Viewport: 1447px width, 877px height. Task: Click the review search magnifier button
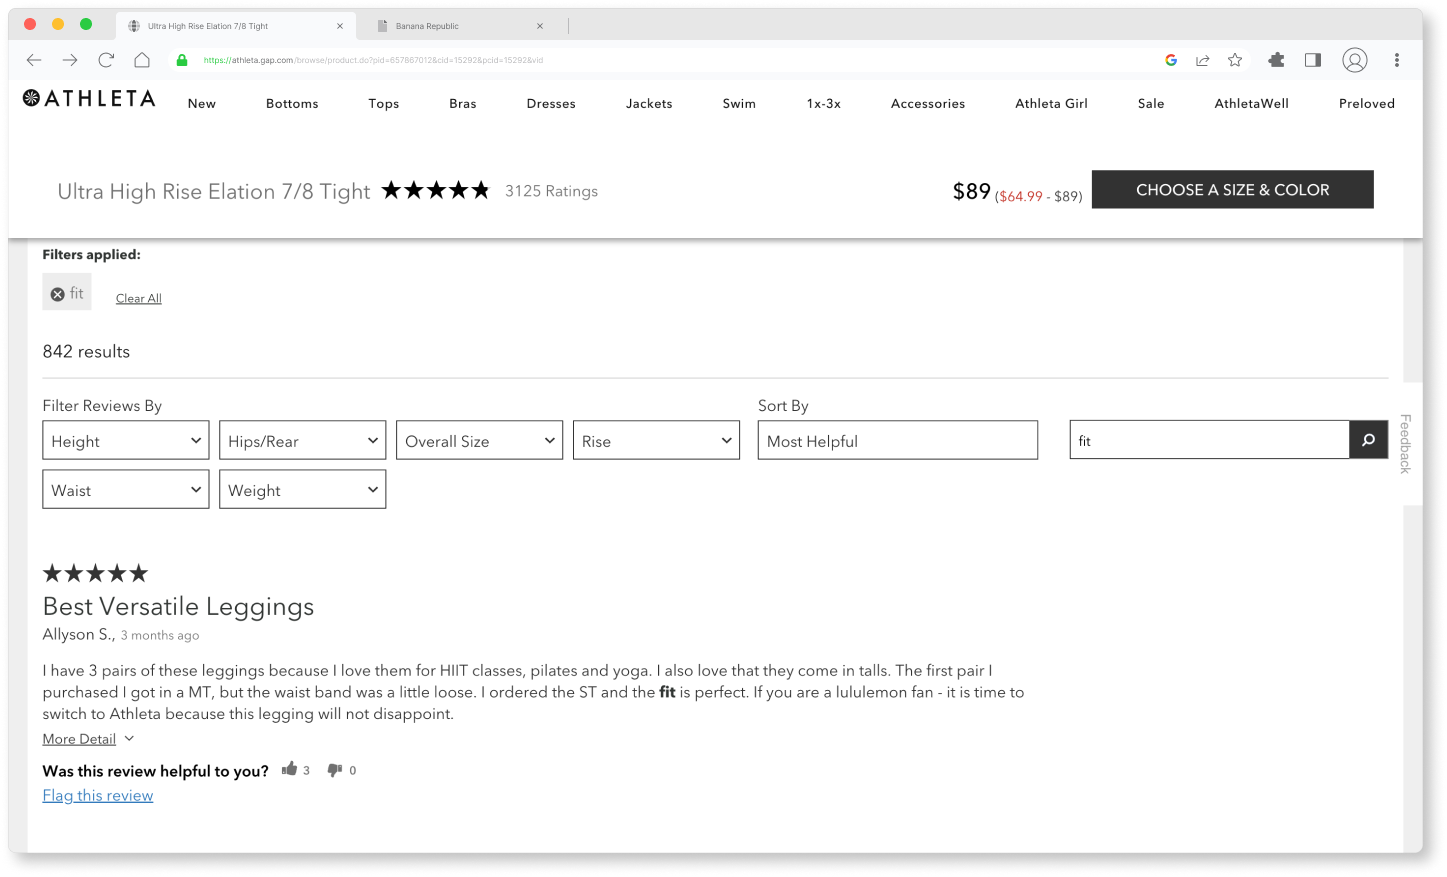click(1368, 440)
